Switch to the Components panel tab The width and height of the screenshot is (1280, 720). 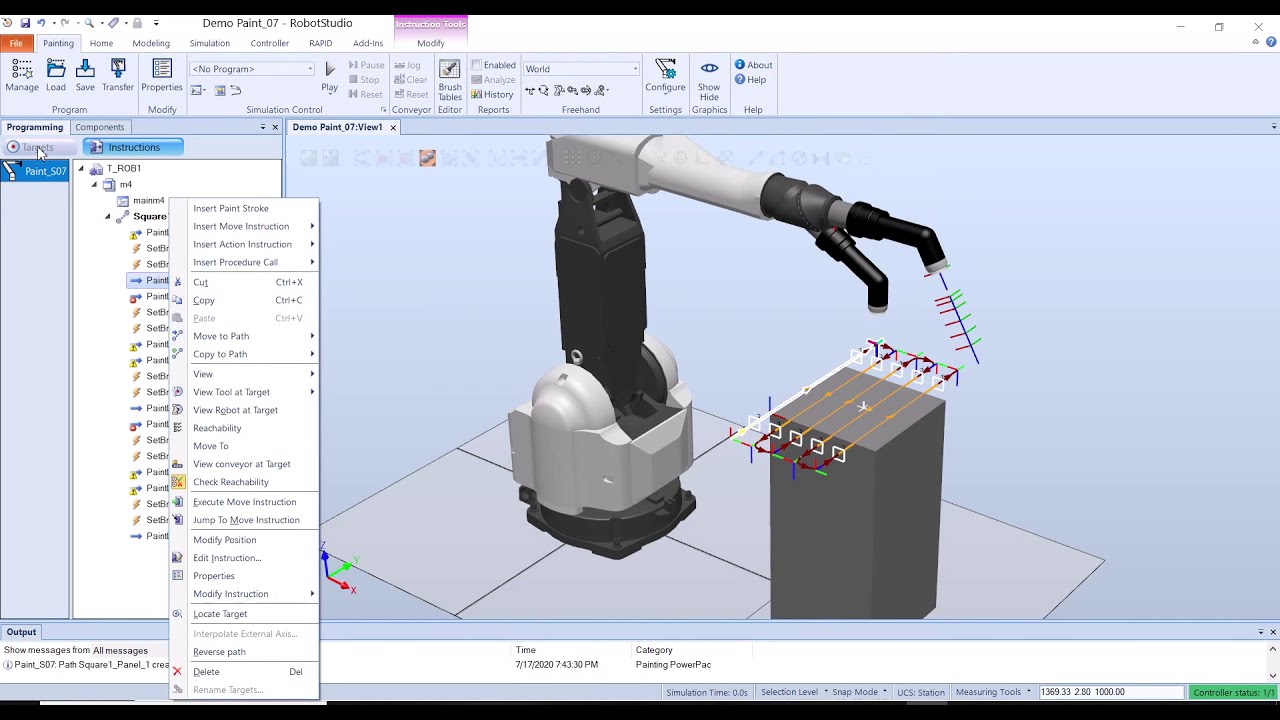99,127
